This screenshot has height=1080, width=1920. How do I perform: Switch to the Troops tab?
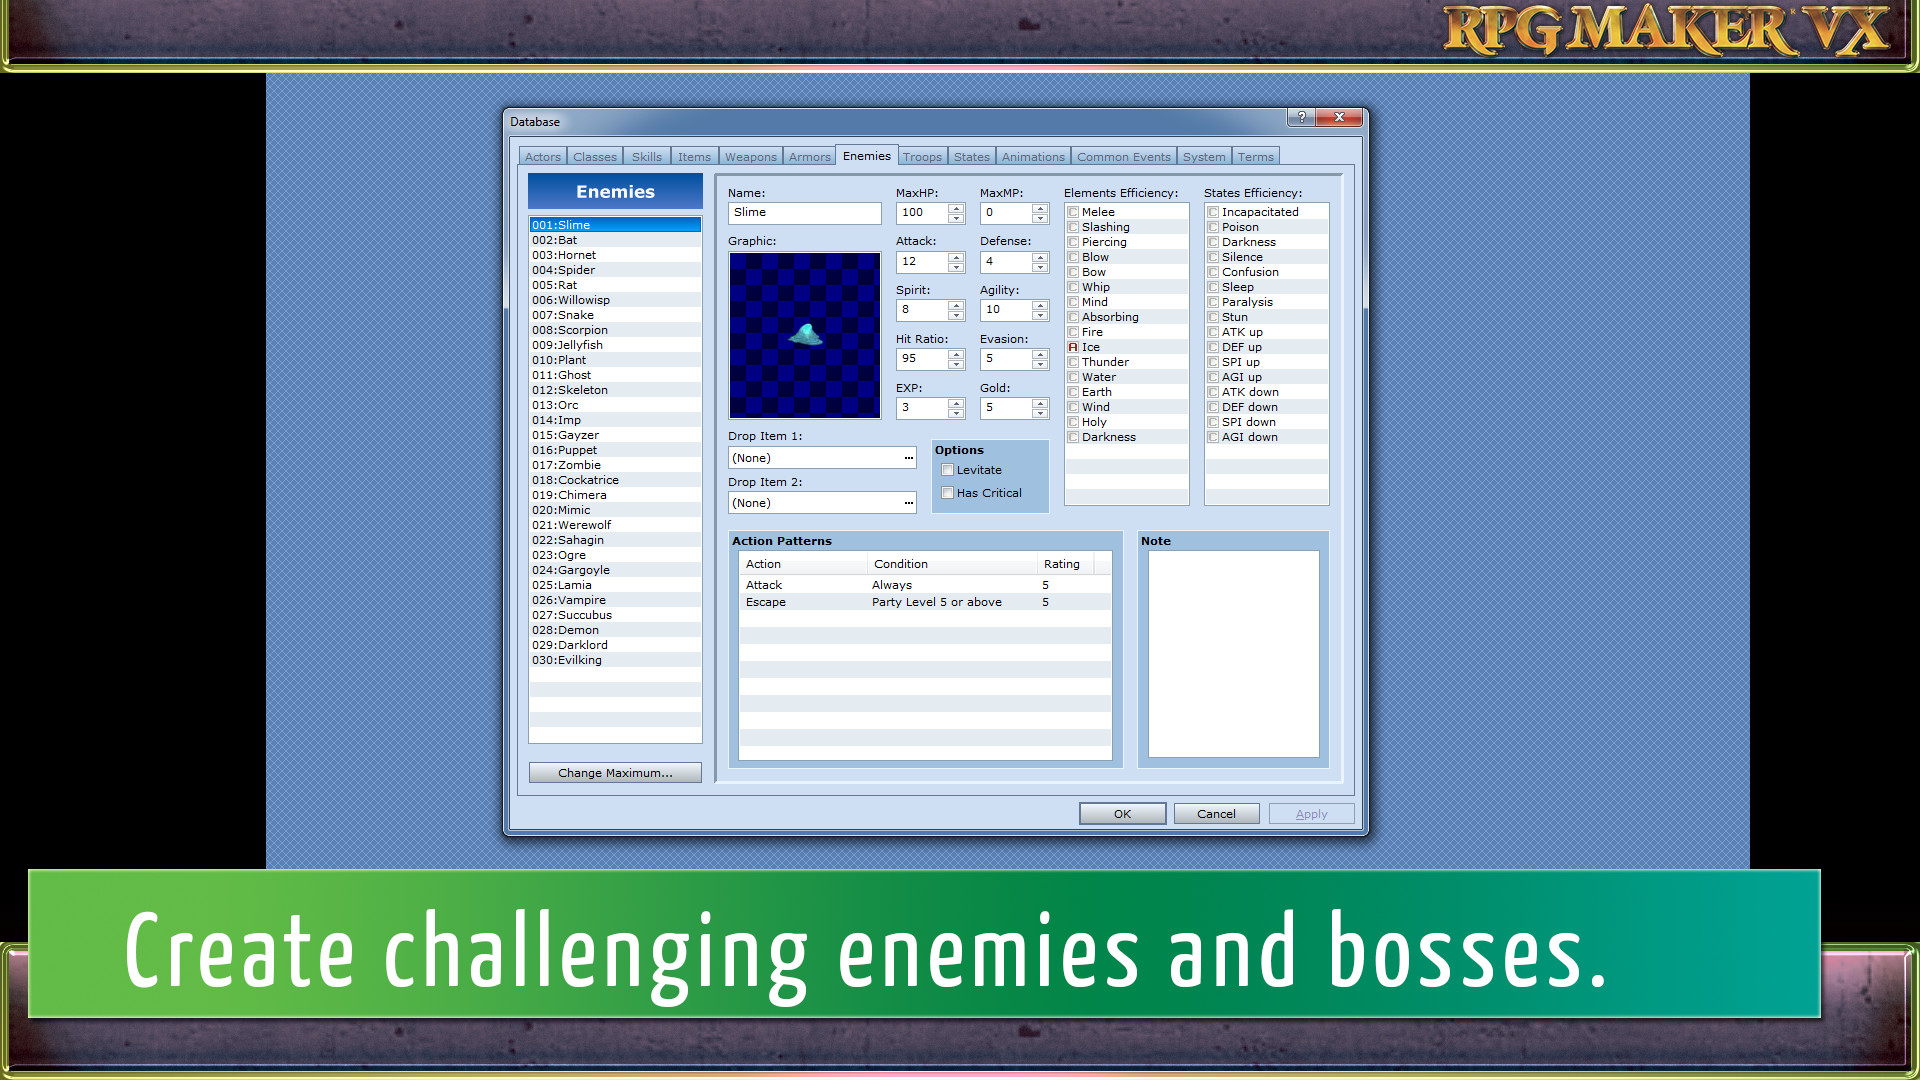tap(919, 156)
